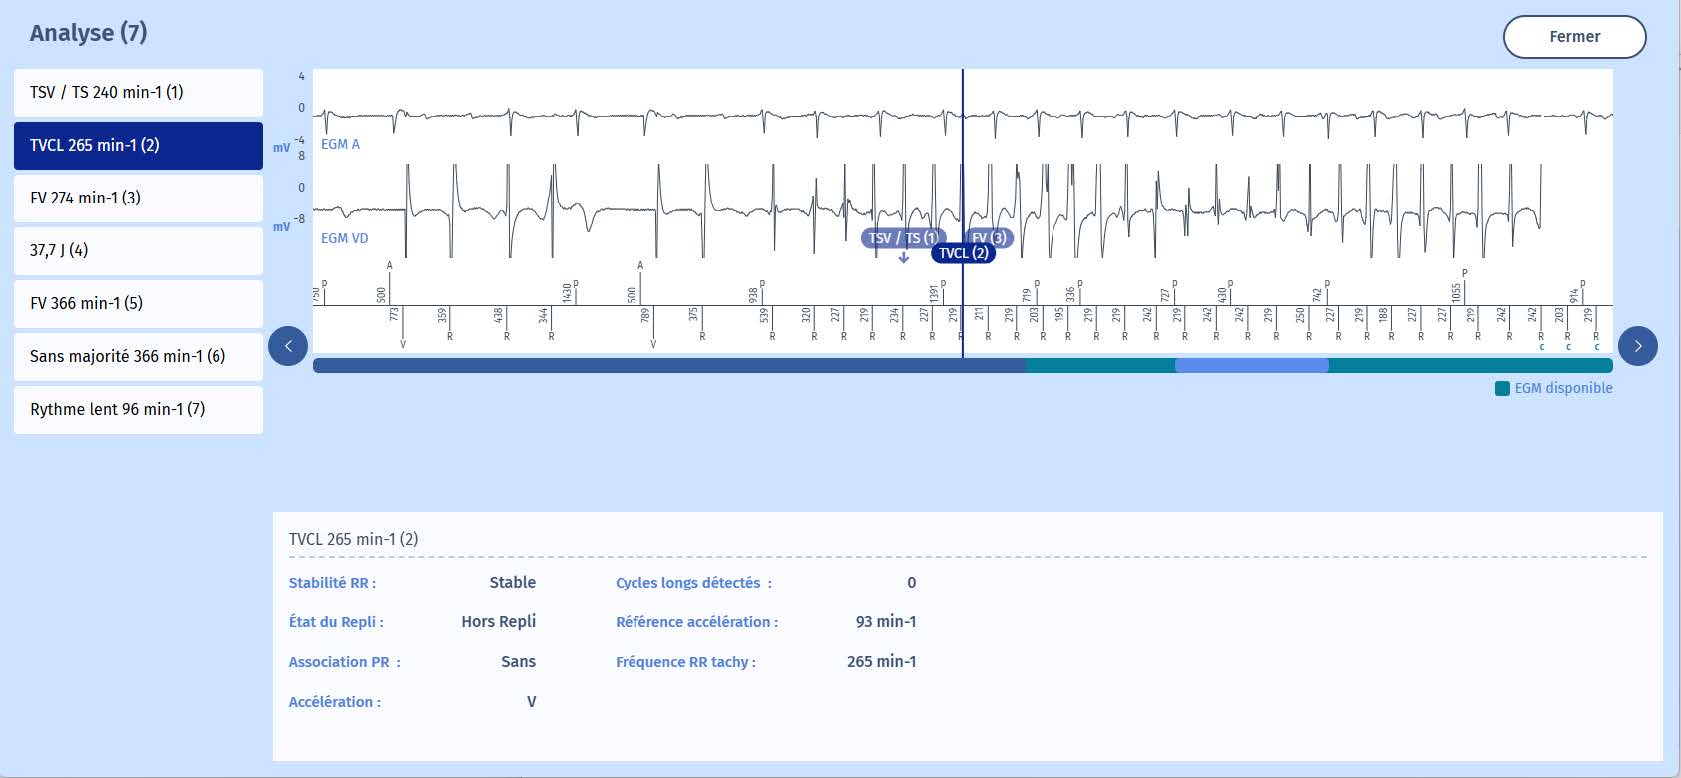Select Rythme lent 96 min-1 (7)
This screenshot has height=778, width=1681.
(x=138, y=410)
